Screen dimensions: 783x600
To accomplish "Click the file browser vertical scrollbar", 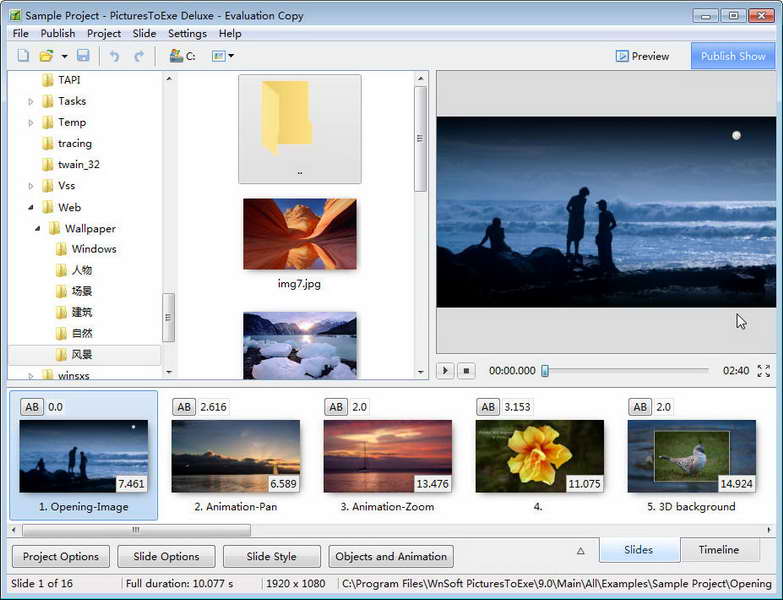I will [x=420, y=139].
